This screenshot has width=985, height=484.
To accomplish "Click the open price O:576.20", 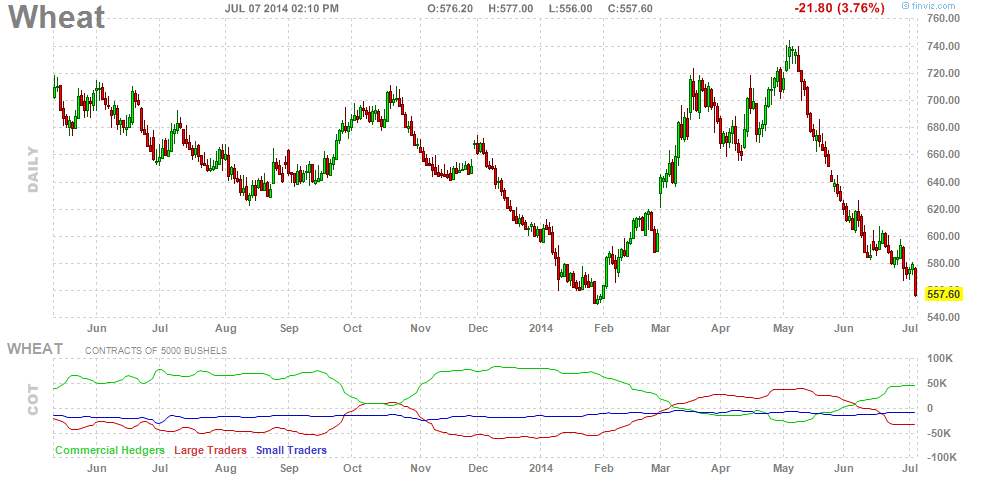I will pos(449,8).
